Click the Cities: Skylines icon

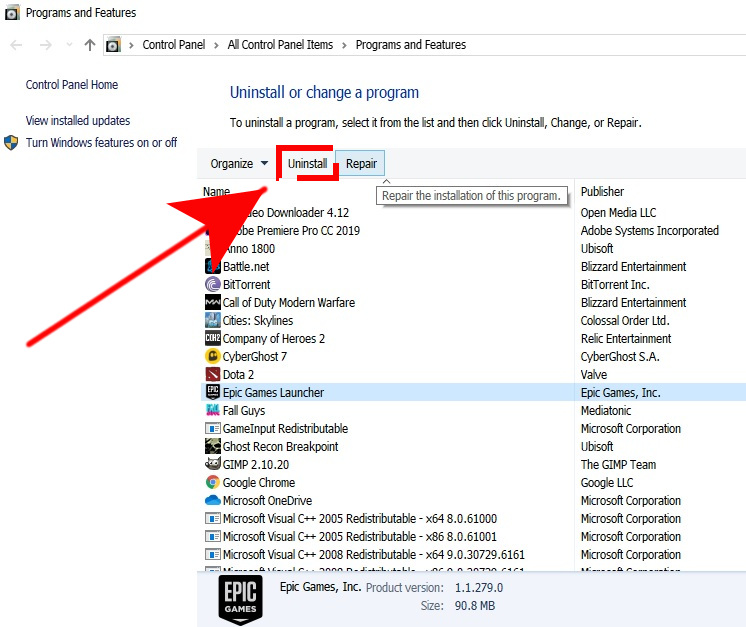point(213,320)
